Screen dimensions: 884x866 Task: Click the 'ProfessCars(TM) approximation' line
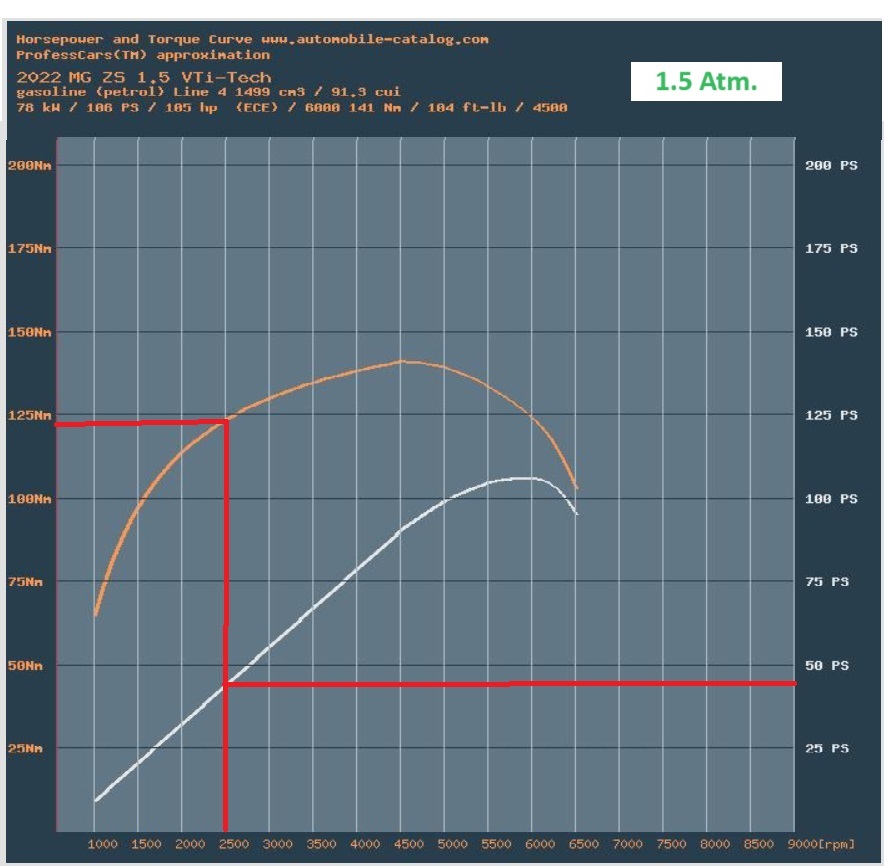(143, 55)
